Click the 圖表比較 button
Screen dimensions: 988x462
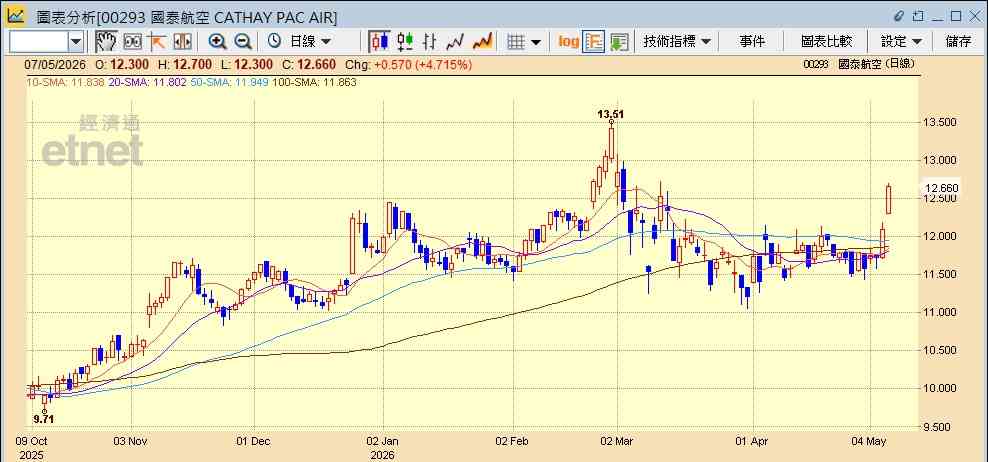pos(827,42)
